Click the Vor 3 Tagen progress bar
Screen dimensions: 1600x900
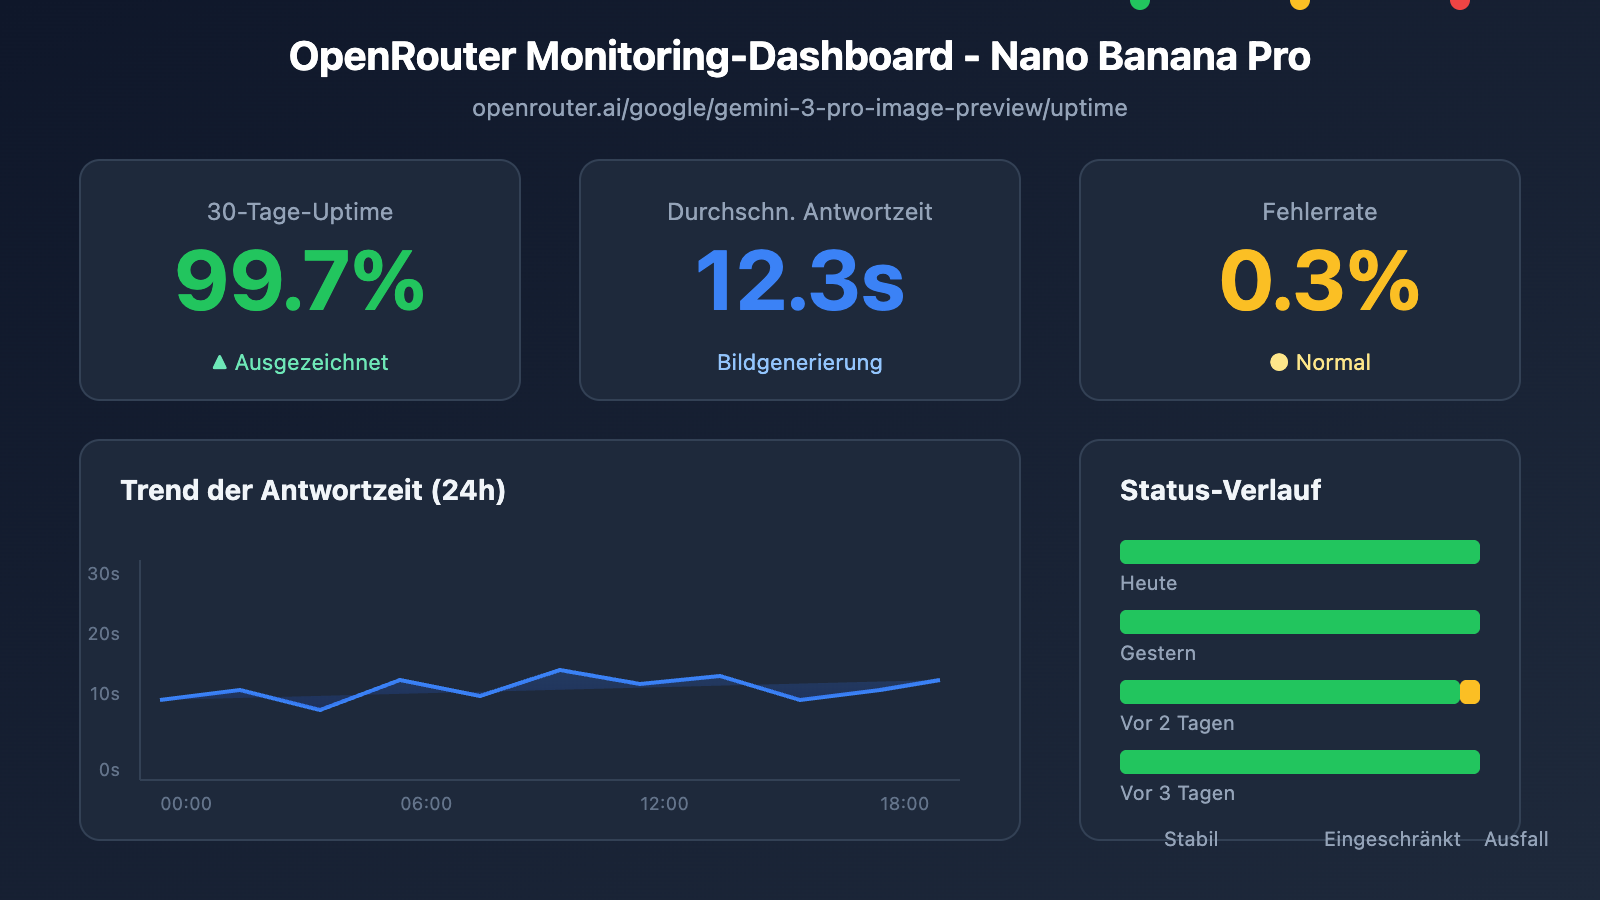[1299, 761]
